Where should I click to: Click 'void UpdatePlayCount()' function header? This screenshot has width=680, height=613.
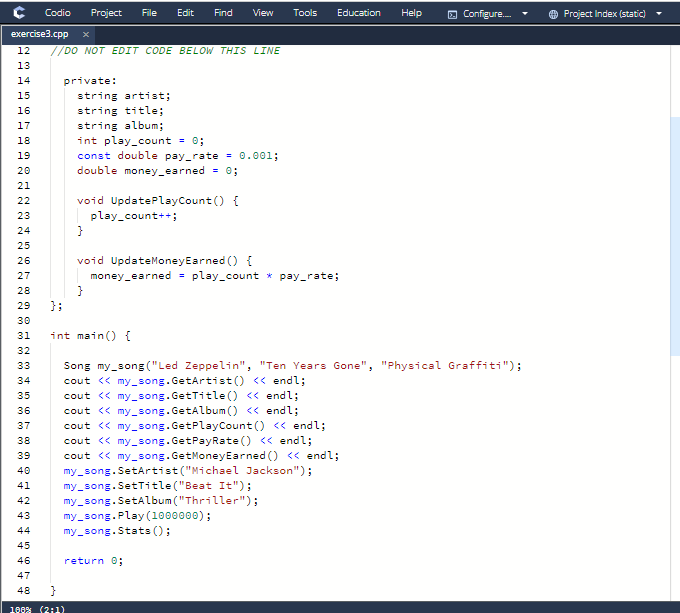(158, 201)
